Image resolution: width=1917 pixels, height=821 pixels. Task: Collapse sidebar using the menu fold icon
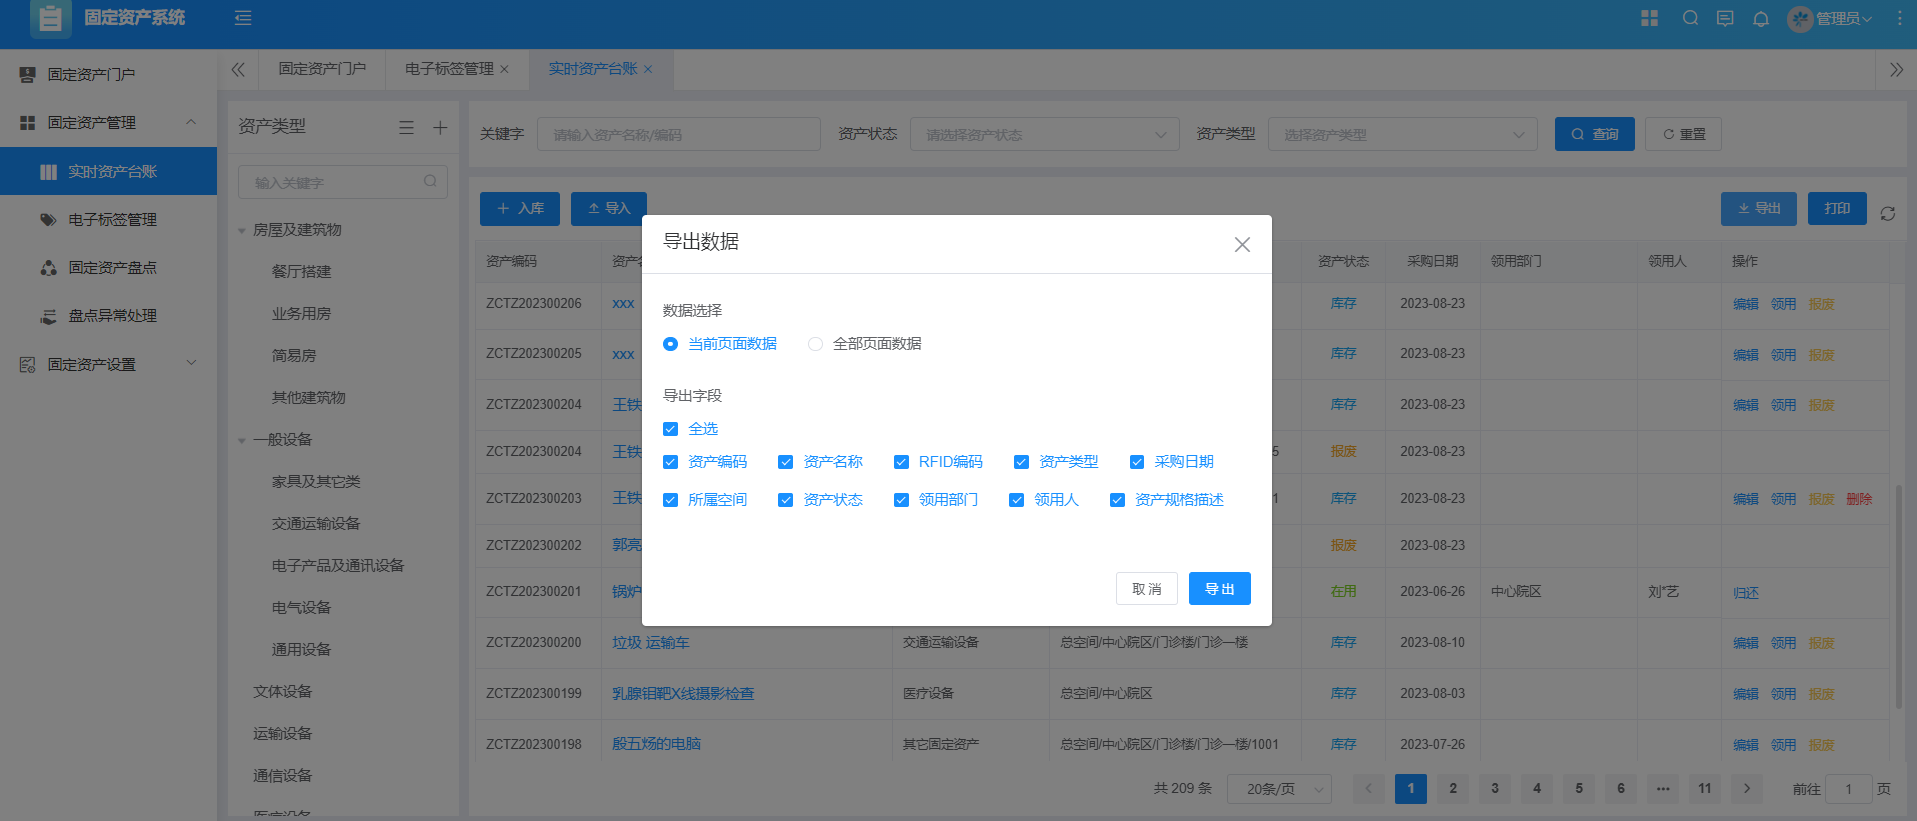[x=243, y=18]
